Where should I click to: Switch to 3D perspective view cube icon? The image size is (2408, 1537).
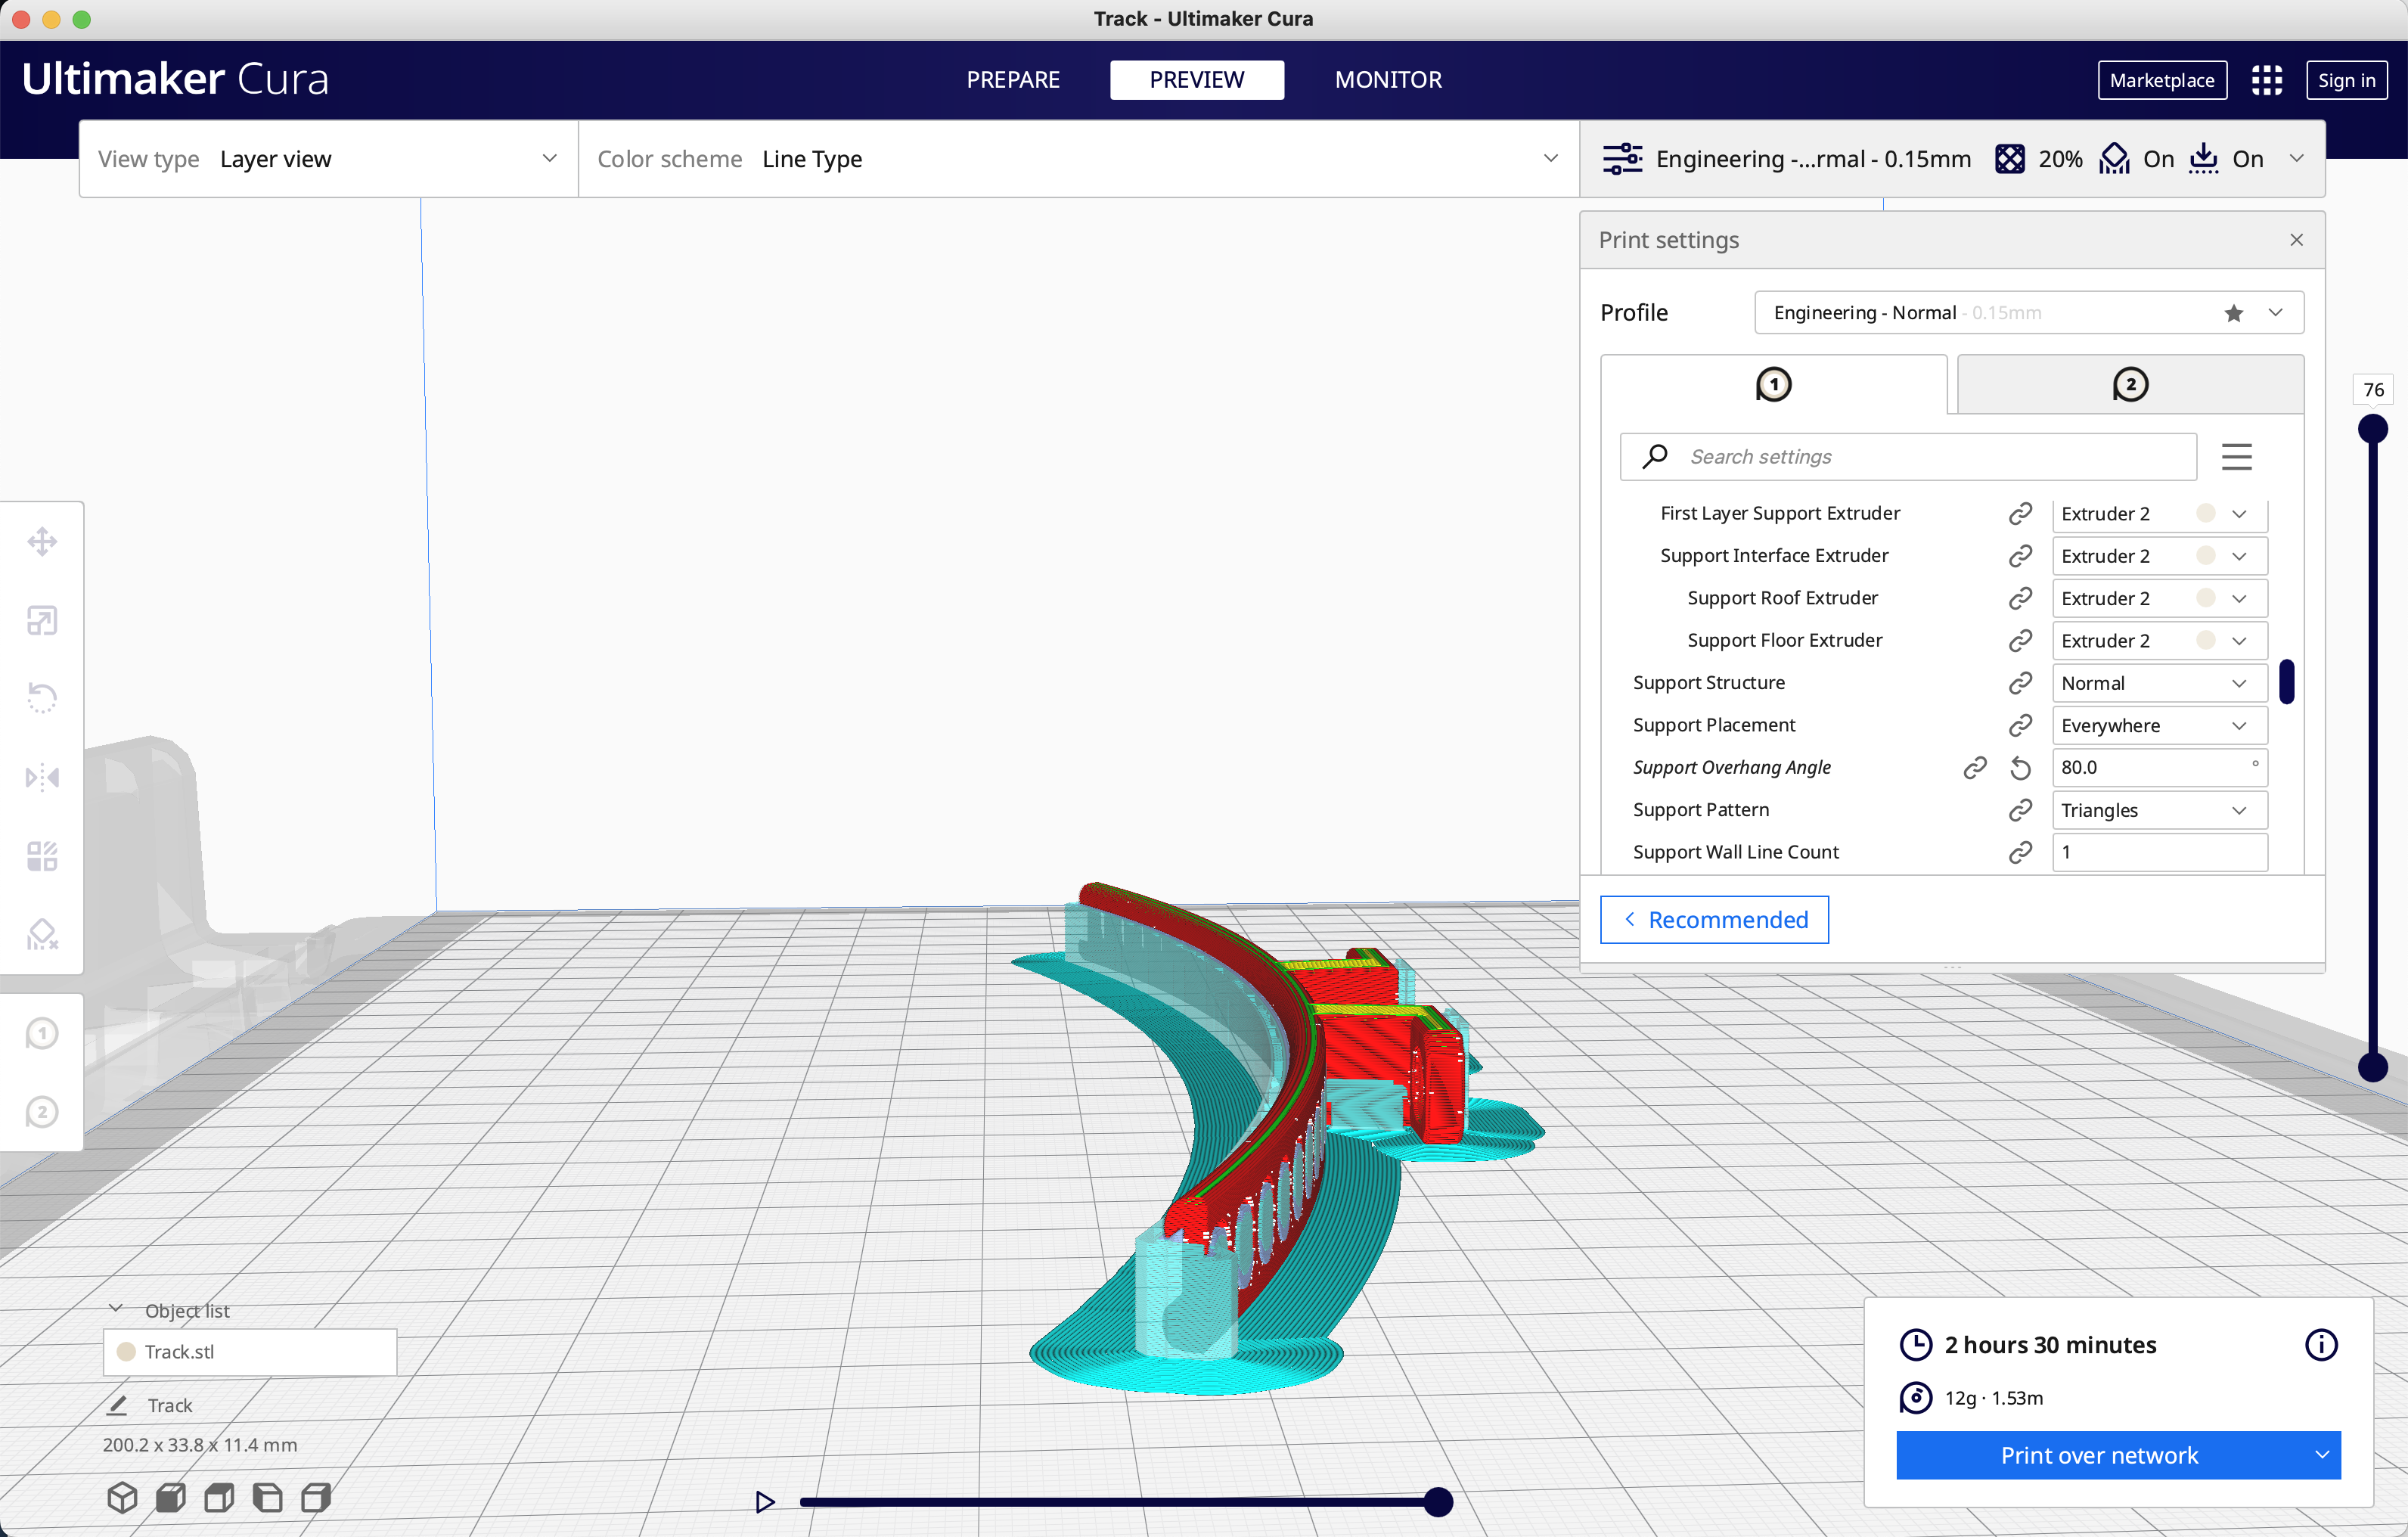click(x=122, y=1497)
